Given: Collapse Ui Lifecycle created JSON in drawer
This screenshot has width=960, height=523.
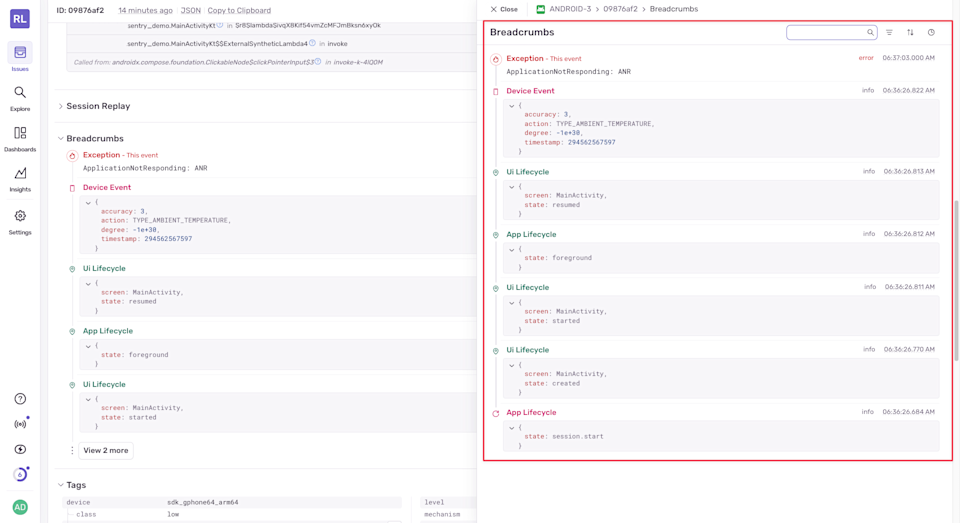Looking at the screenshot, I should [512, 365].
